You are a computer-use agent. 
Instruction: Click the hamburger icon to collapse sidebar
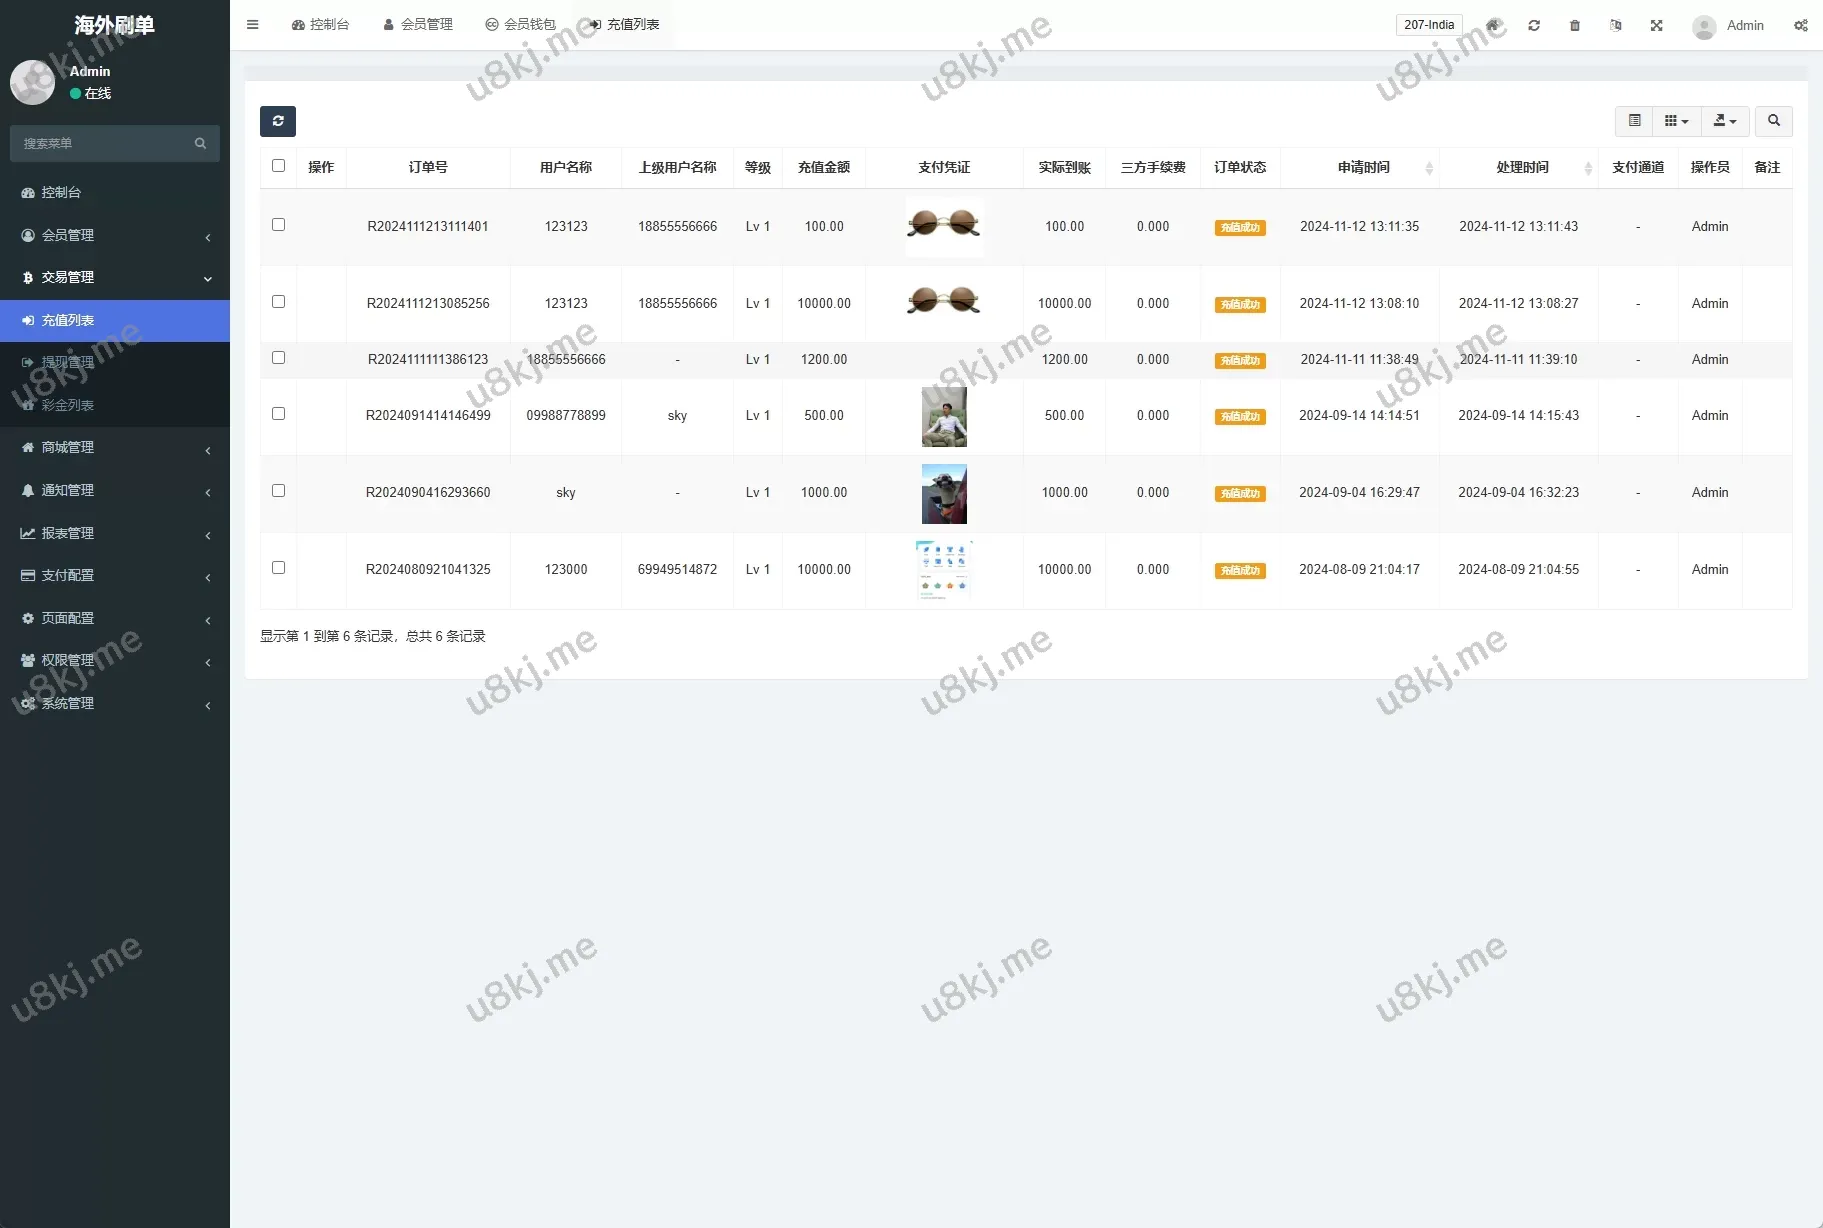[253, 25]
